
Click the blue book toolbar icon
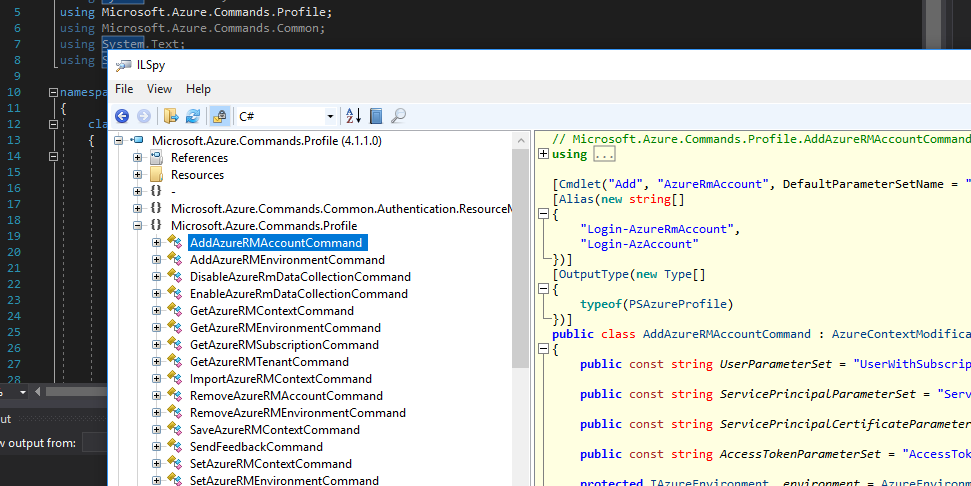pos(376,116)
